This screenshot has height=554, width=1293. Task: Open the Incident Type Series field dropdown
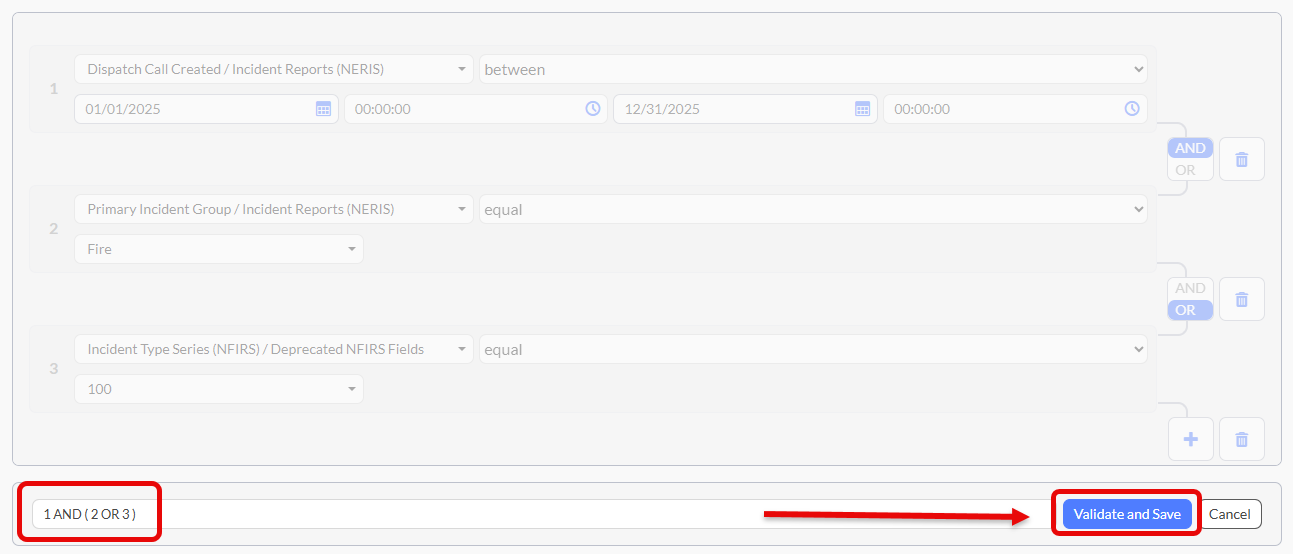pos(273,349)
